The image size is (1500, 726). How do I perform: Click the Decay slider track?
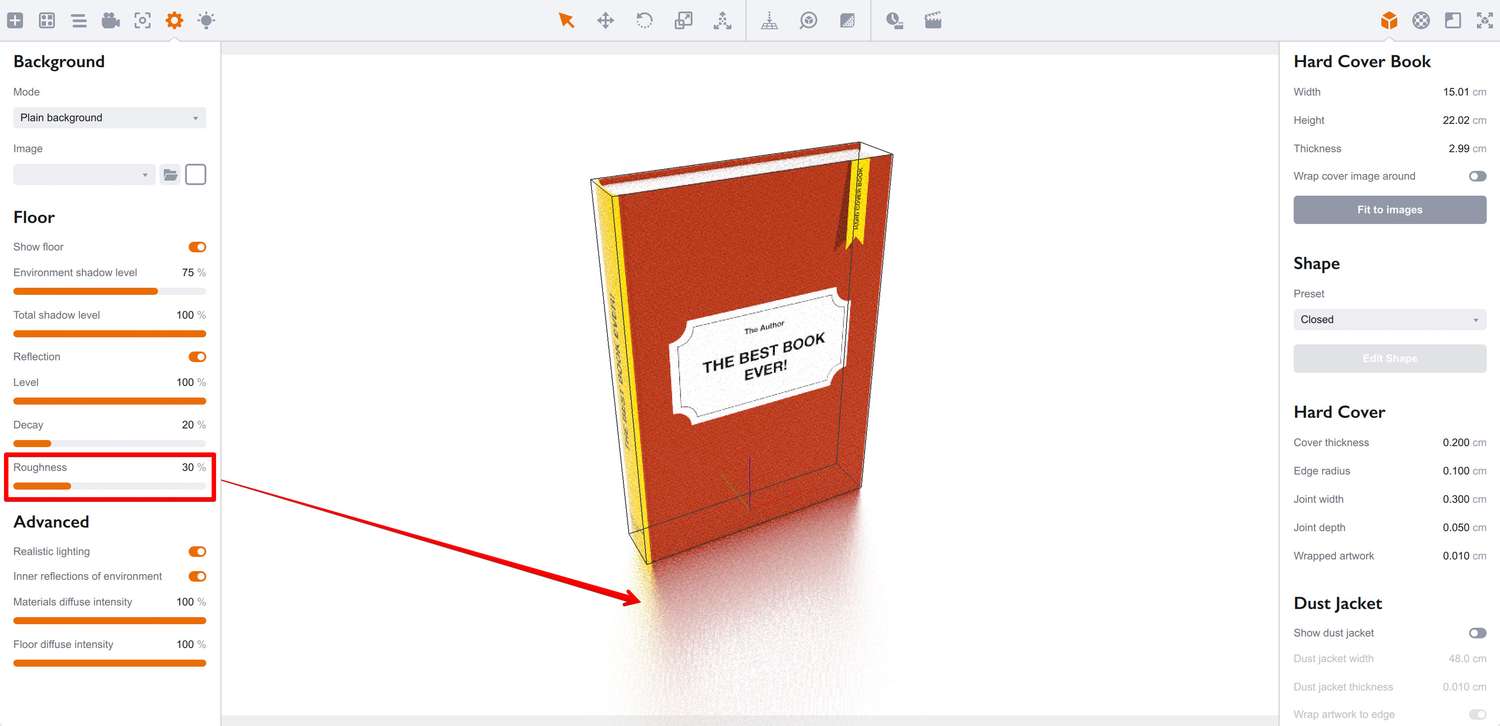click(x=110, y=443)
